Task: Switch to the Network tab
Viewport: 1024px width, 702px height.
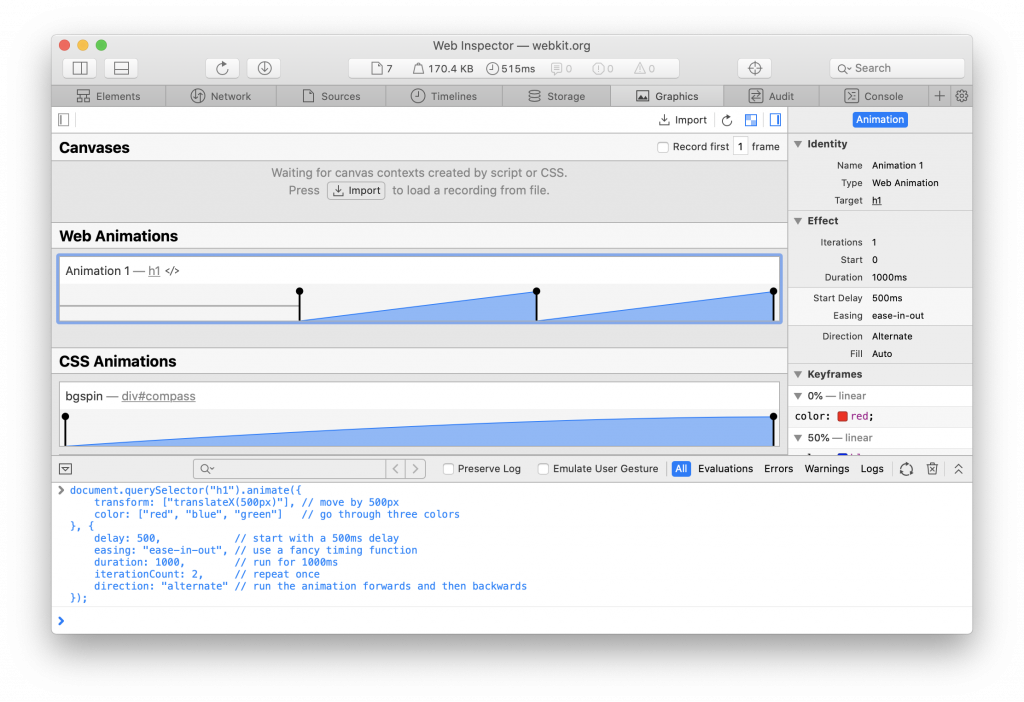Action: pos(221,96)
